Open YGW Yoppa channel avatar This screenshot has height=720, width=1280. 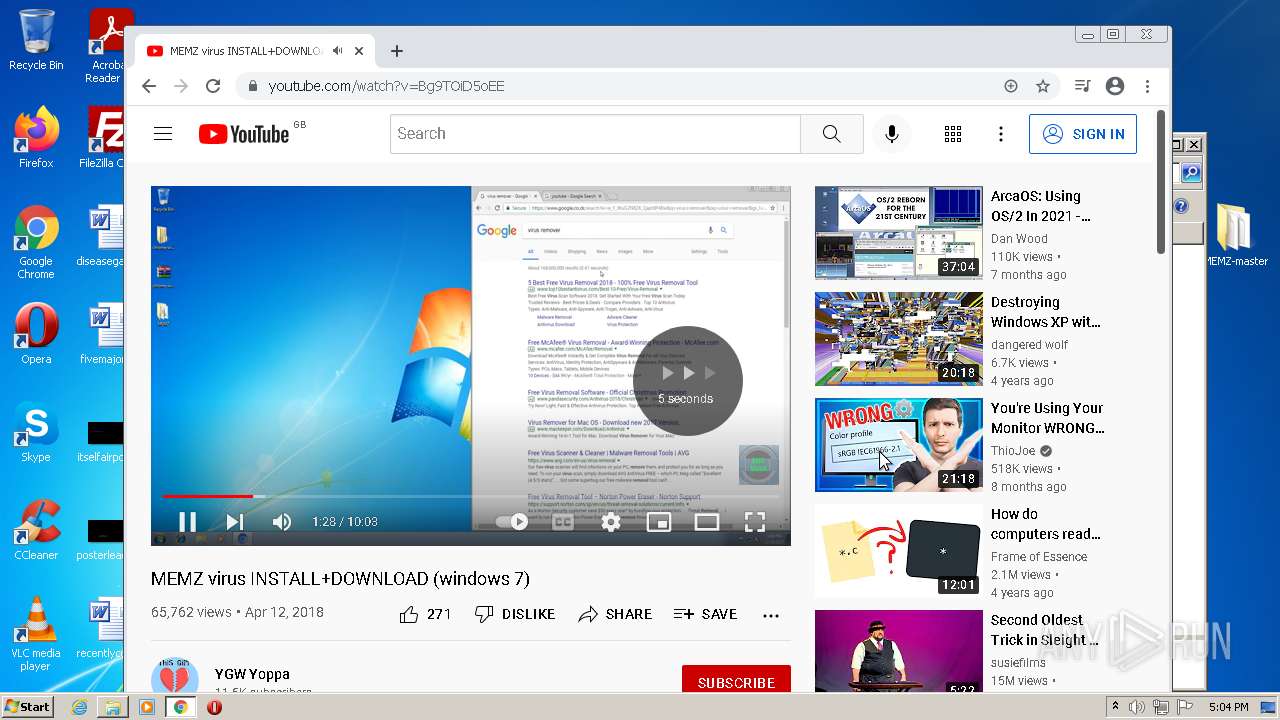(175, 676)
